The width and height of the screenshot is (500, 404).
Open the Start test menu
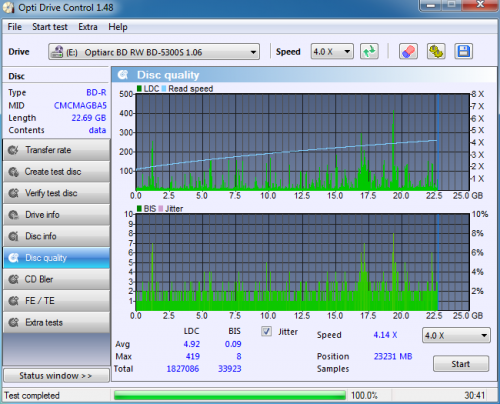click(x=50, y=27)
